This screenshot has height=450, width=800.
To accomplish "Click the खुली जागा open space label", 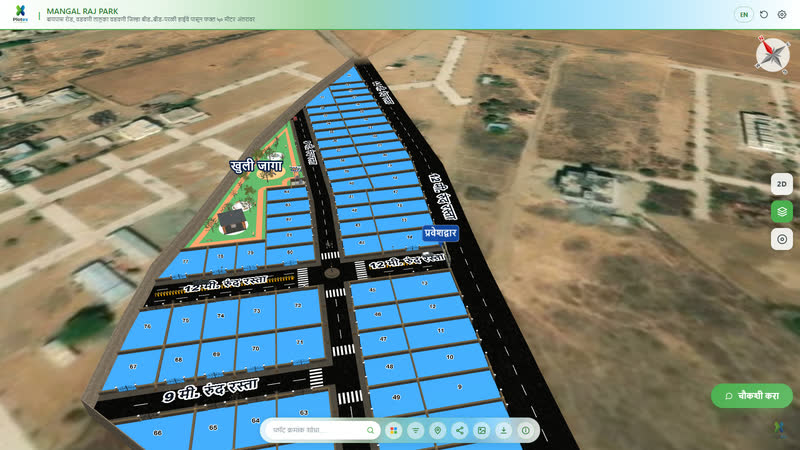I will tap(256, 166).
